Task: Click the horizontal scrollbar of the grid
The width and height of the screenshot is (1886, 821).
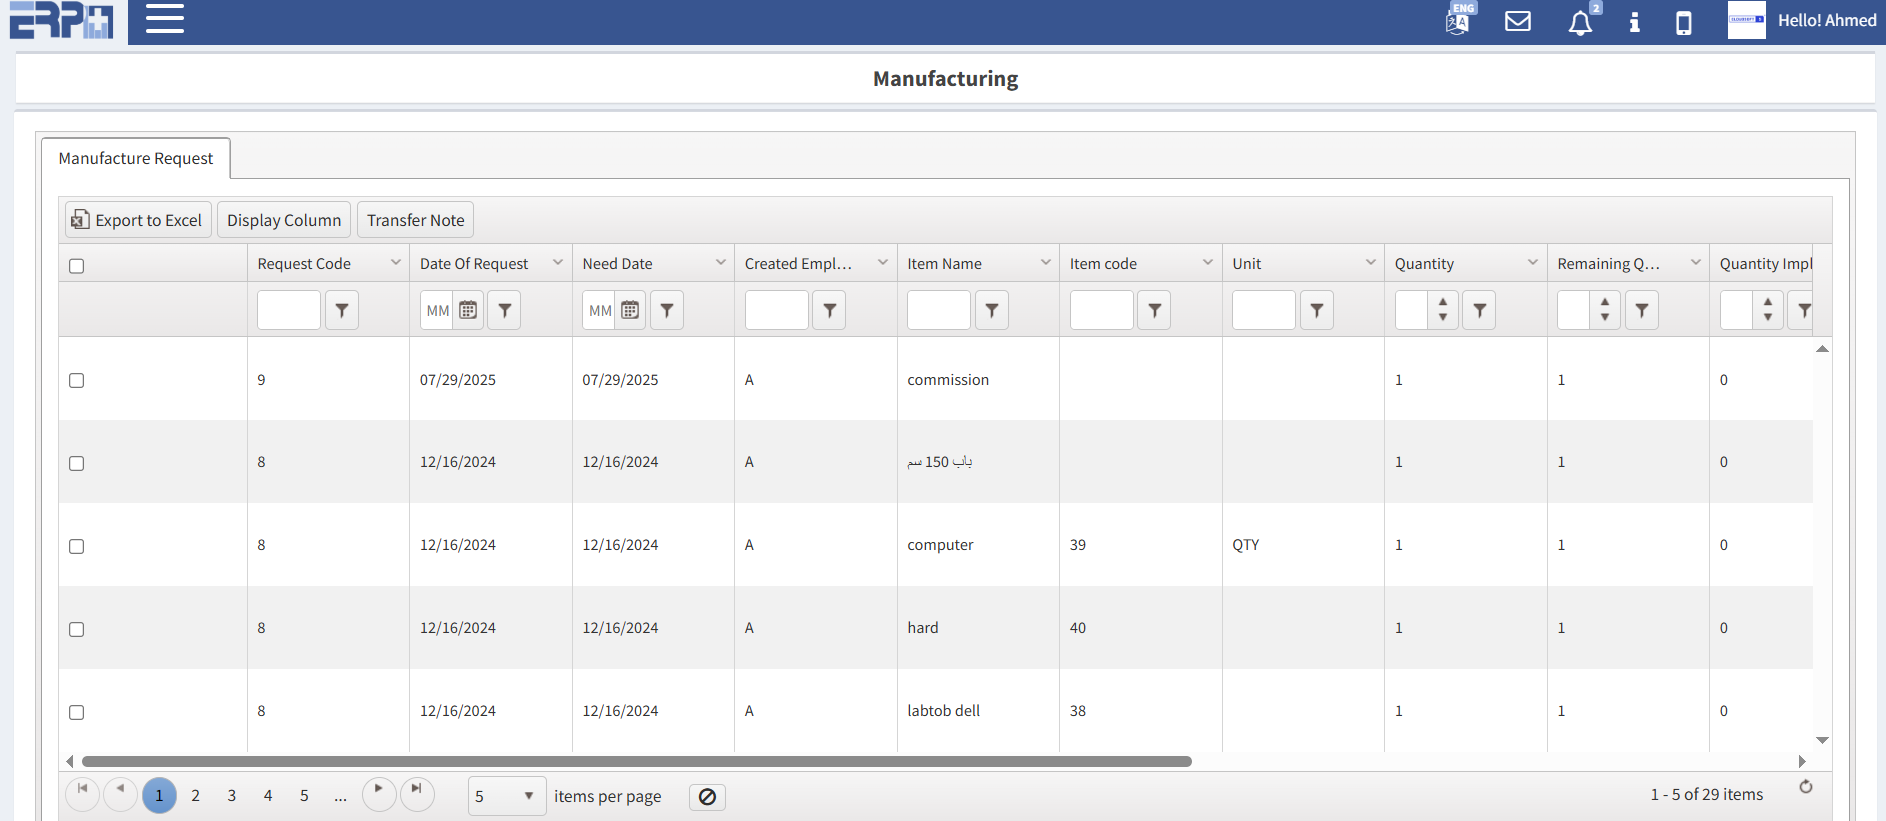Action: click(x=636, y=762)
